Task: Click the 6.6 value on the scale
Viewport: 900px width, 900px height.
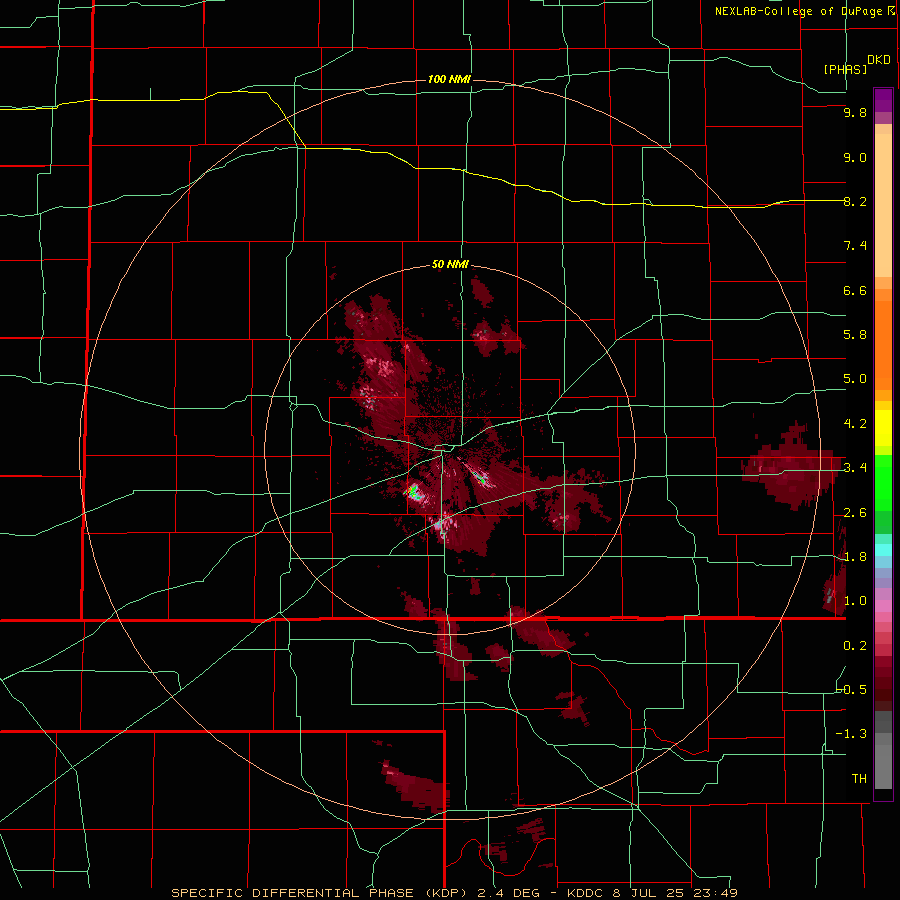Action: (x=855, y=291)
